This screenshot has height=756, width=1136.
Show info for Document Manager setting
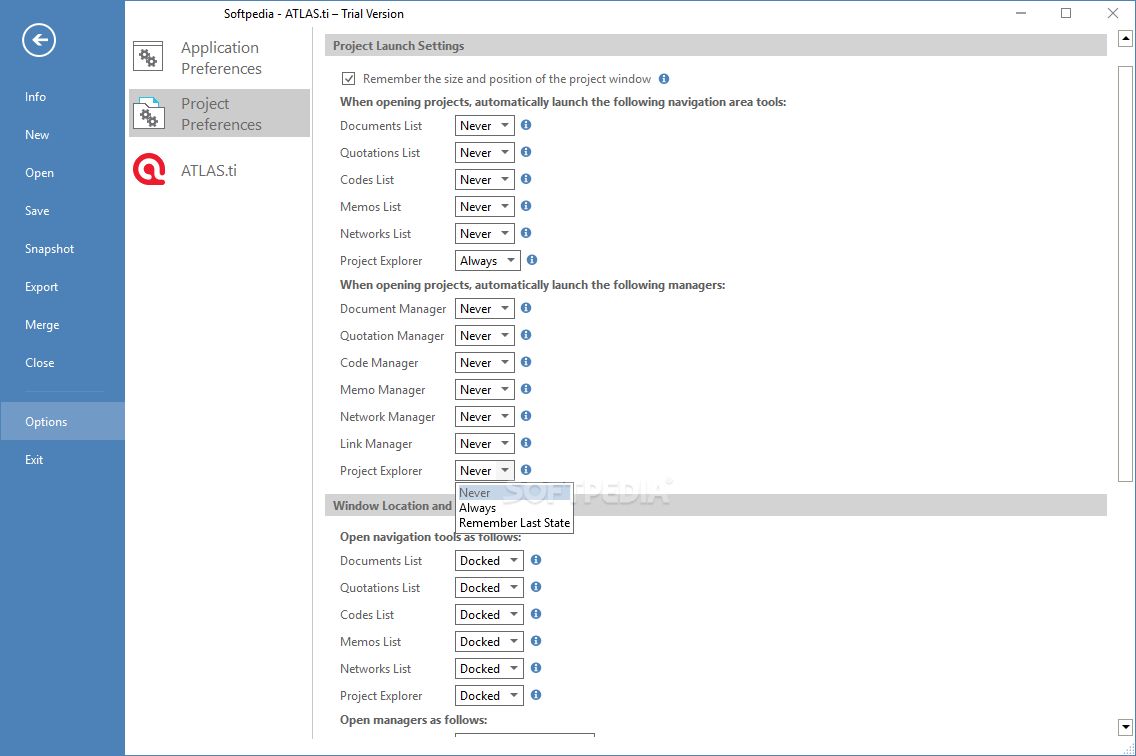click(526, 307)
